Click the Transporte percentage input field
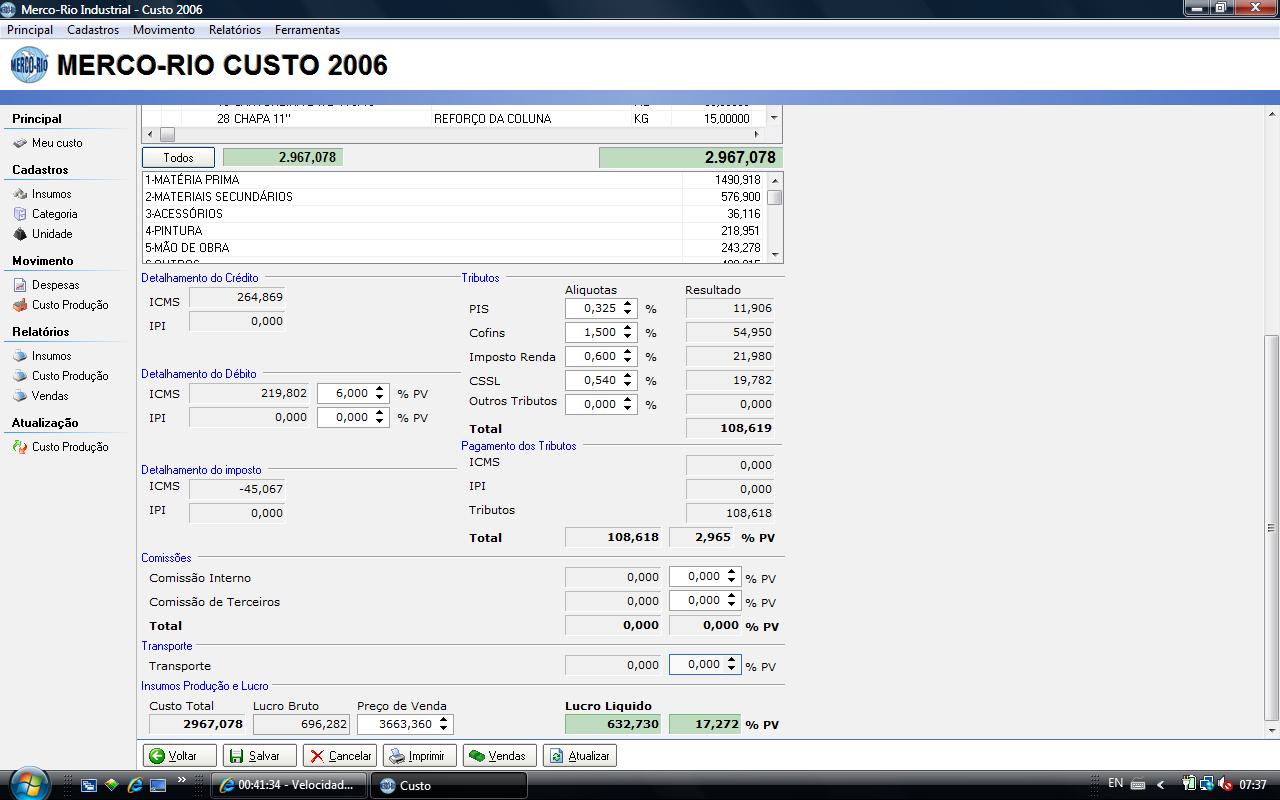Image resolution: width=1280 pixels, height=800 pixels. (697, 664)
